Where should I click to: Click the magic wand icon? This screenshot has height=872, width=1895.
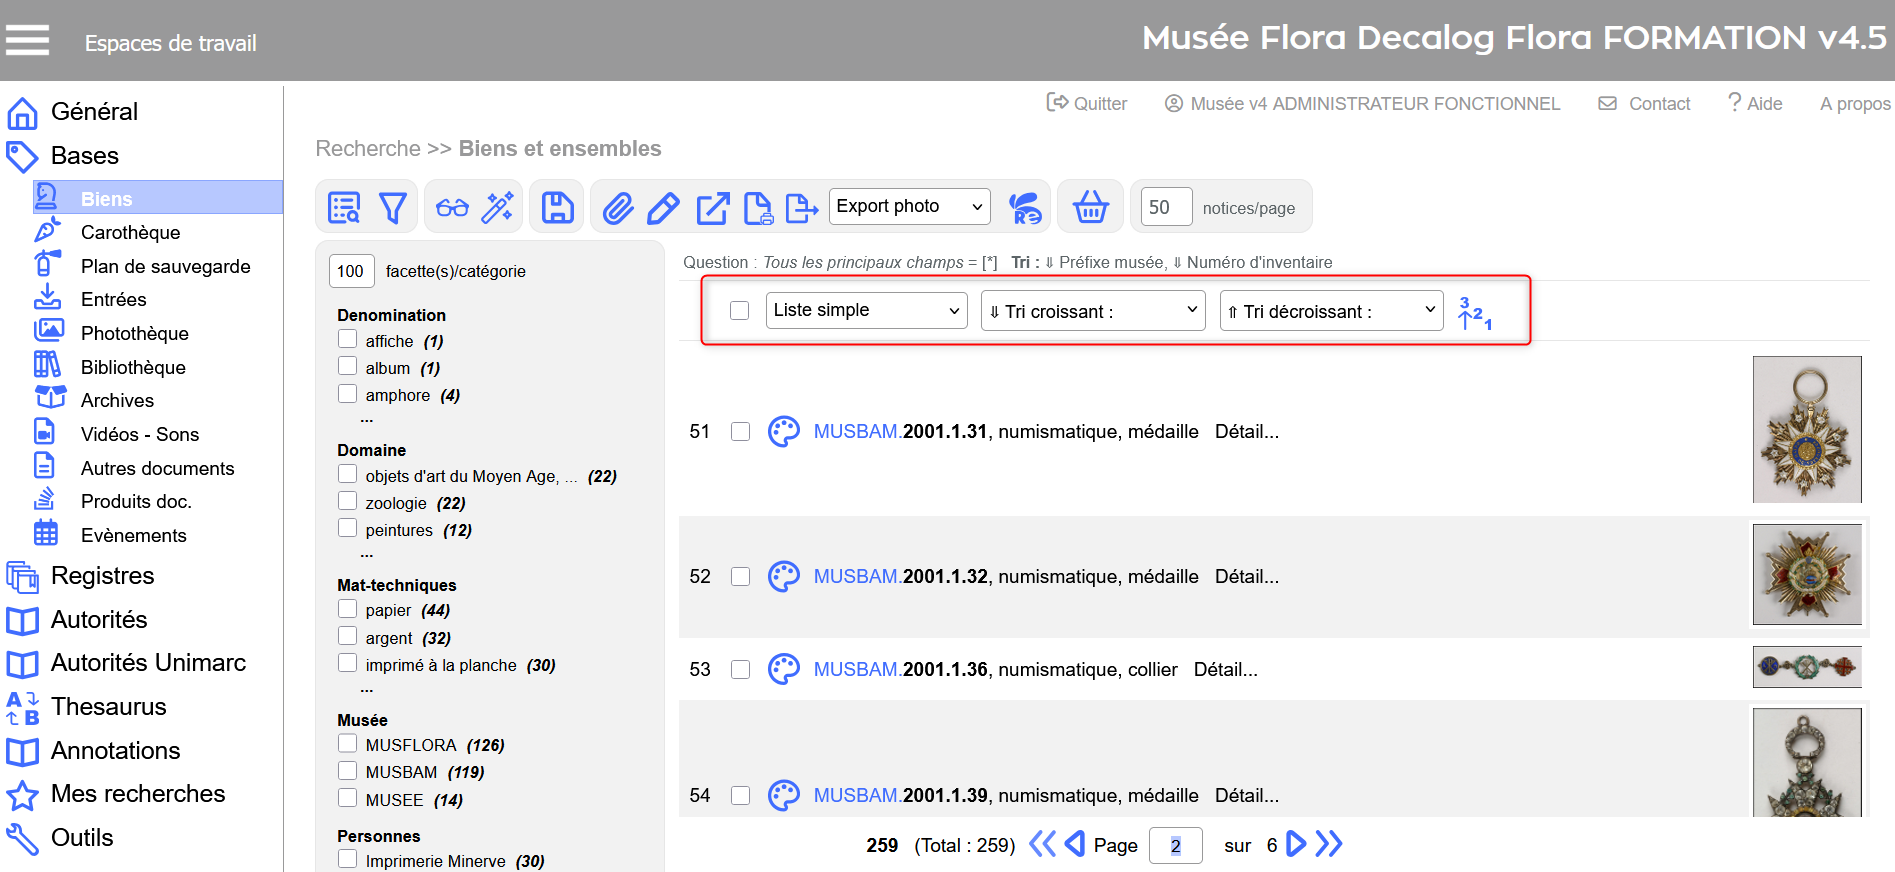pyautogui.click(x=497, y=208)
